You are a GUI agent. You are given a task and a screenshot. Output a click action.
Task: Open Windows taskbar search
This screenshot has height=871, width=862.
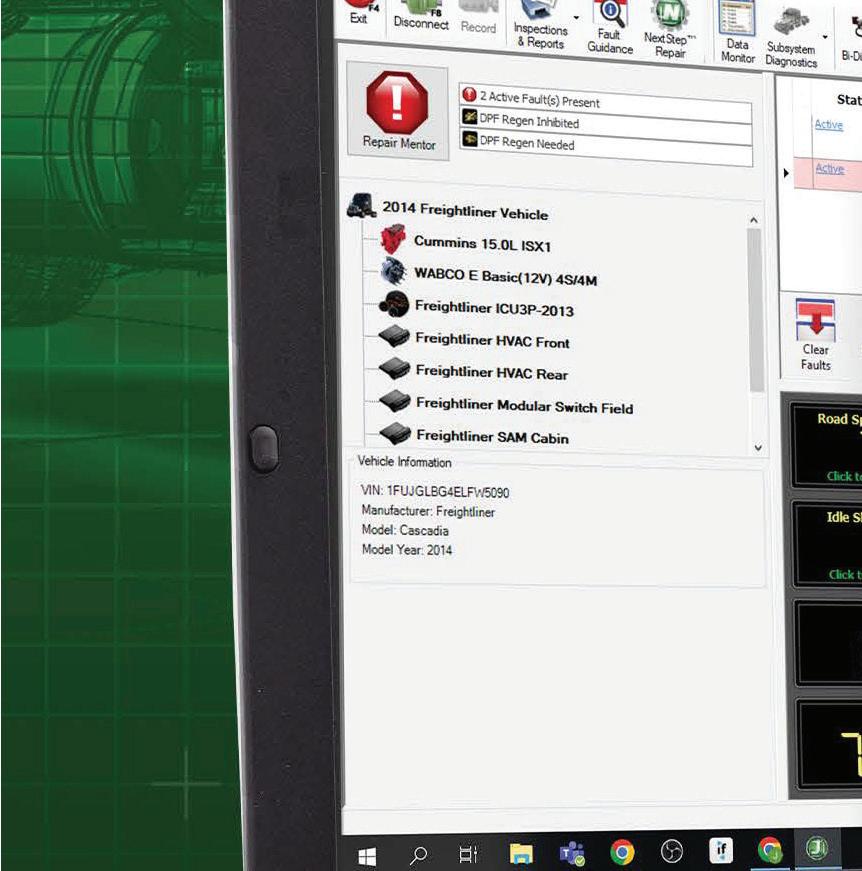pos(418,855)
